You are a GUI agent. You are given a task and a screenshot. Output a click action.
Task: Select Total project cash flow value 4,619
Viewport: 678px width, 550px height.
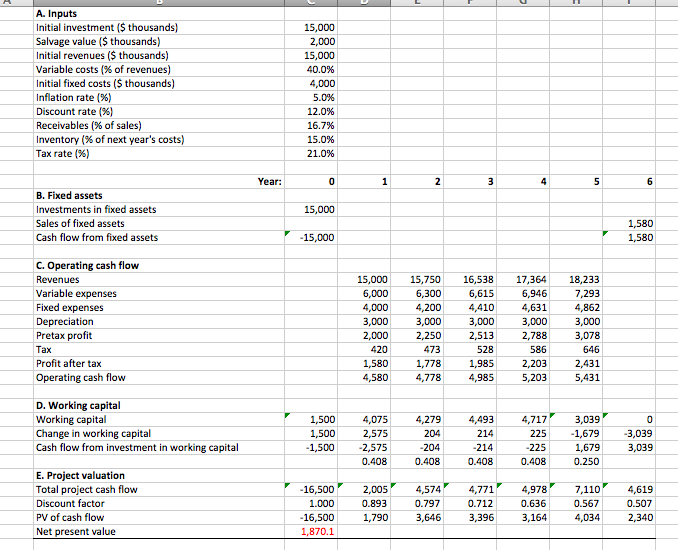pyautogui.click(x=629, y=489)
